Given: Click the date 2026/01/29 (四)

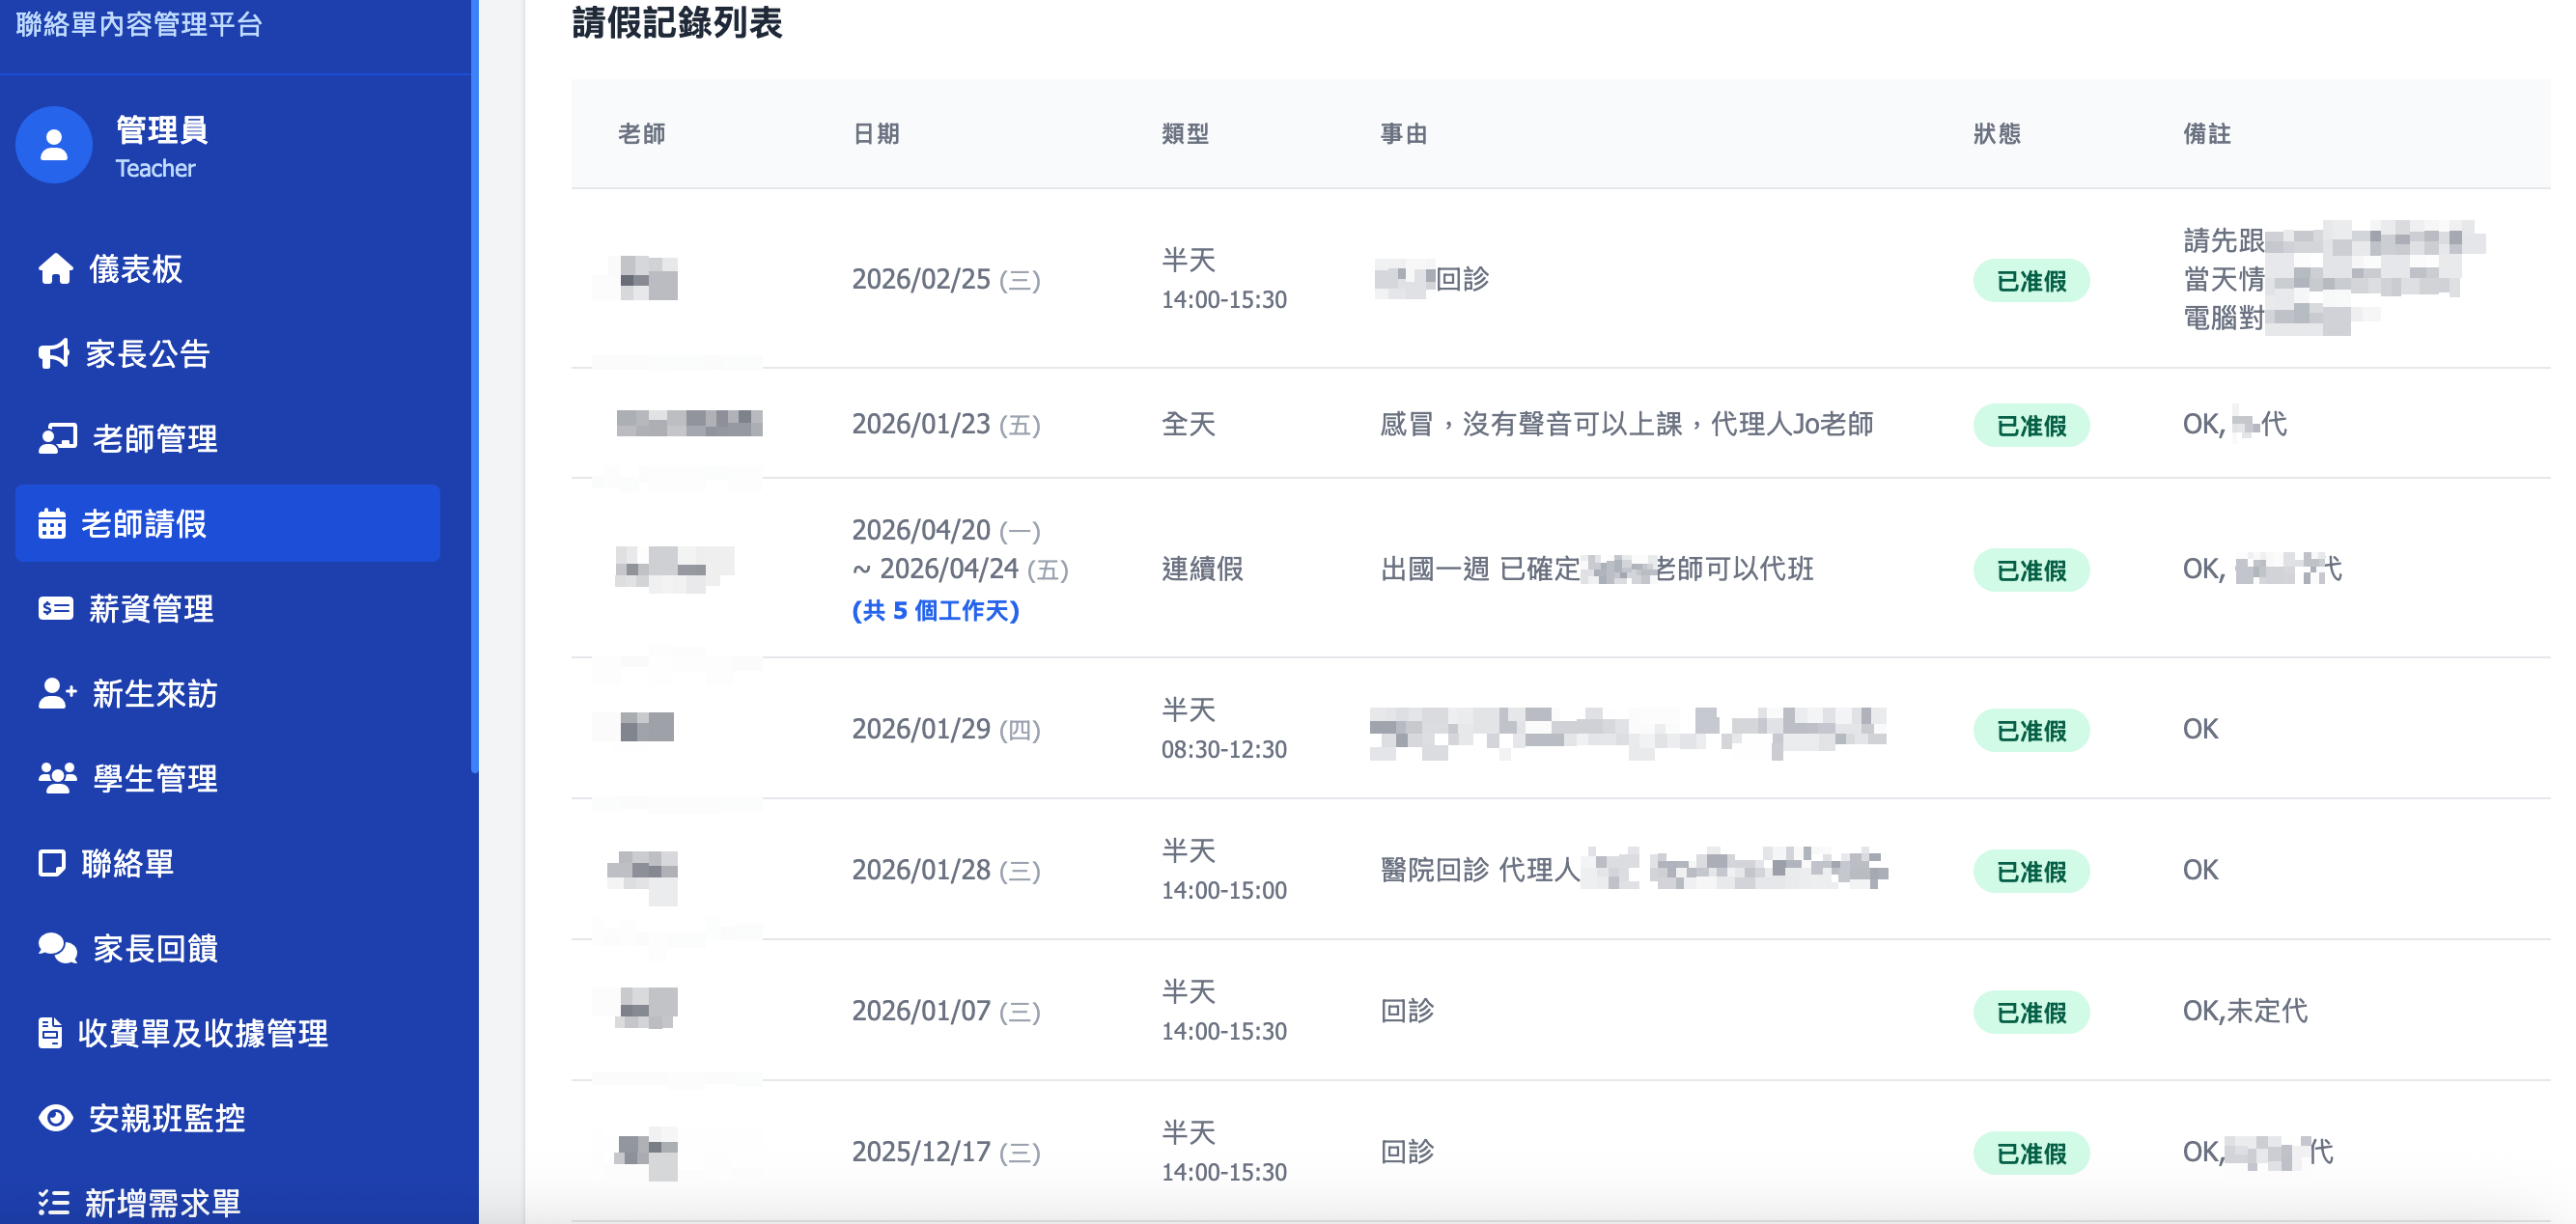Looking at the screenshot, I should (946, 730).
